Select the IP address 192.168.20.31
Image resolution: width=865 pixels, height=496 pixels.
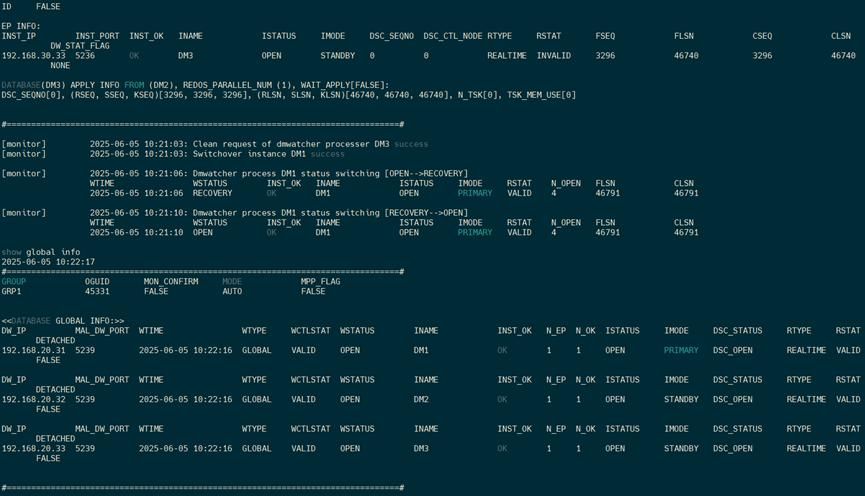[x=33, y=350]
